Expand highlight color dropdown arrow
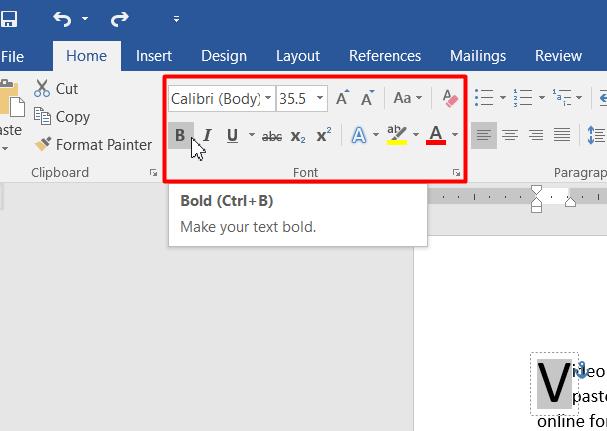 pos(416,135)
